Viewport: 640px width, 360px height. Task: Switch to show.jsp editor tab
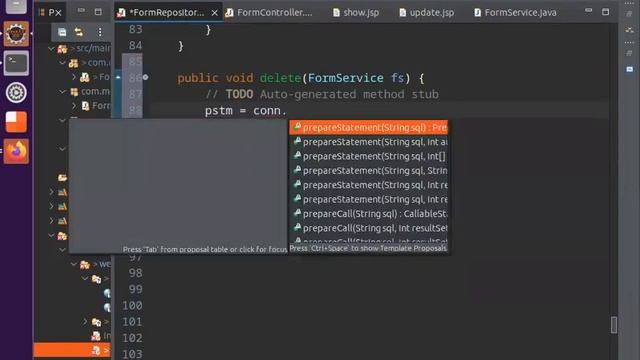pyautogui.click(x=356, y=13)
